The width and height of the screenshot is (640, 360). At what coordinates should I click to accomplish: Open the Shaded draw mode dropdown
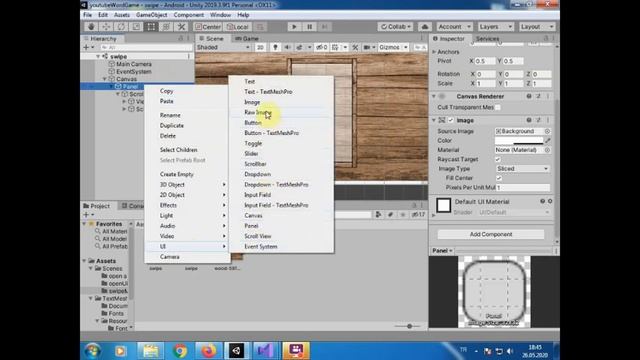pyautogui.click(x=223, y=47)
